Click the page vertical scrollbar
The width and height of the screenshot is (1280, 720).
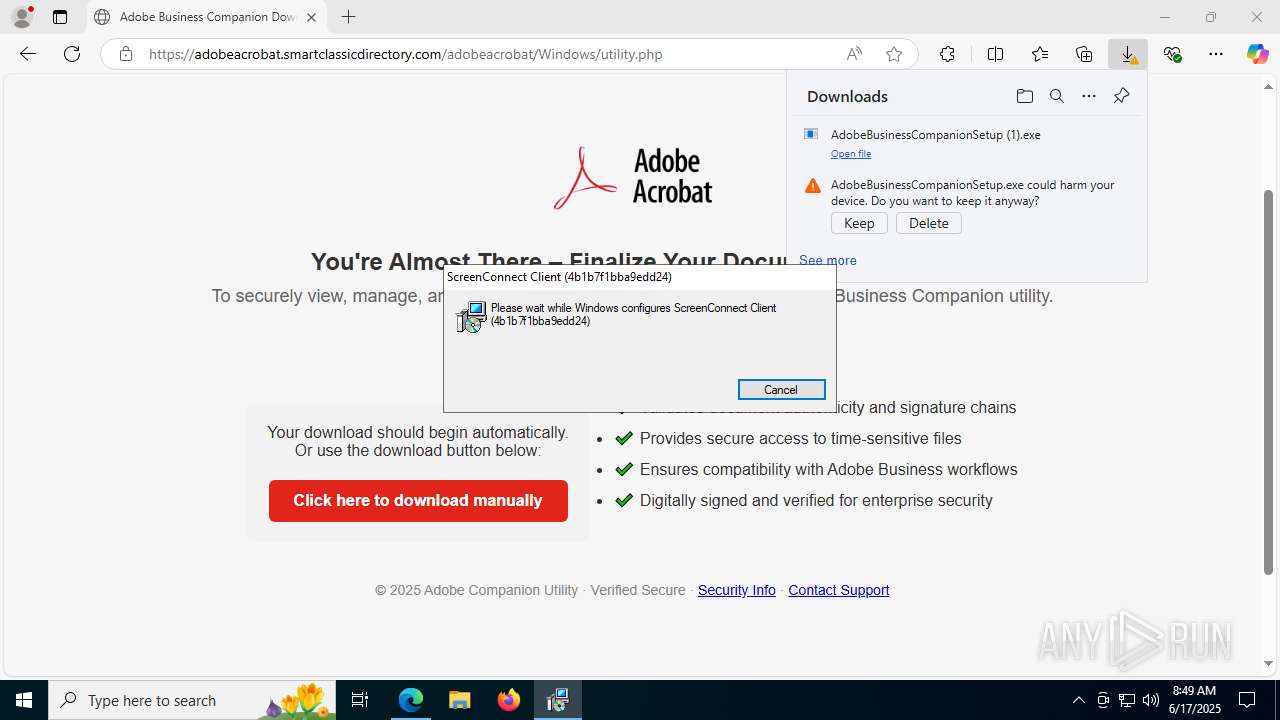click(x=1269, y=380)
